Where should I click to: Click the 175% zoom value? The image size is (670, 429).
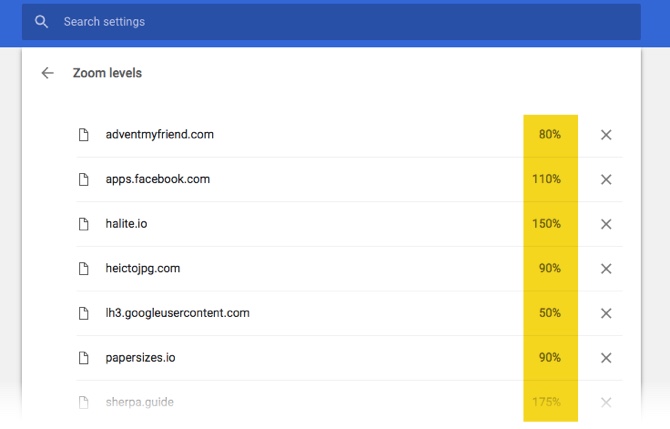546,402
